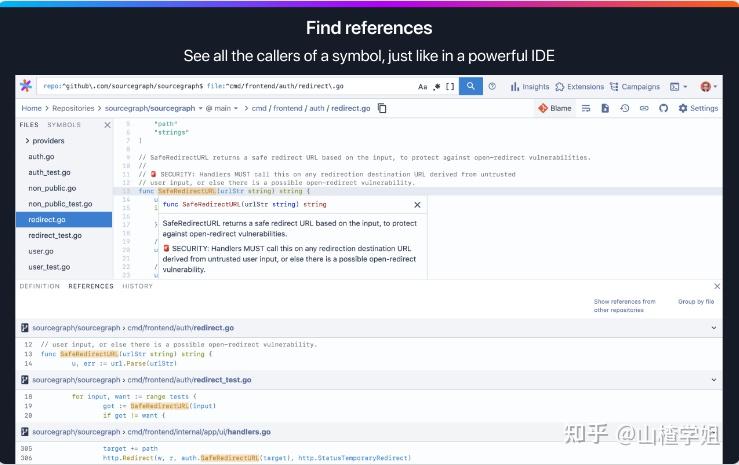Image resolution: width=739 pixels, height=465 pixels.
Task: Switch to HISTORY panel tab
Action: point(137,286)
